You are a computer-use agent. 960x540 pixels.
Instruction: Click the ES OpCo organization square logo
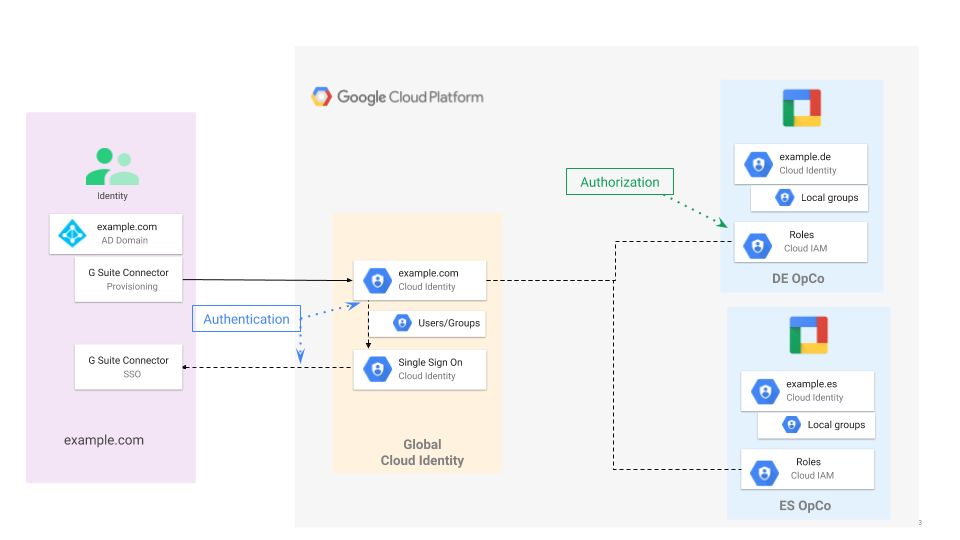(809, 335)
